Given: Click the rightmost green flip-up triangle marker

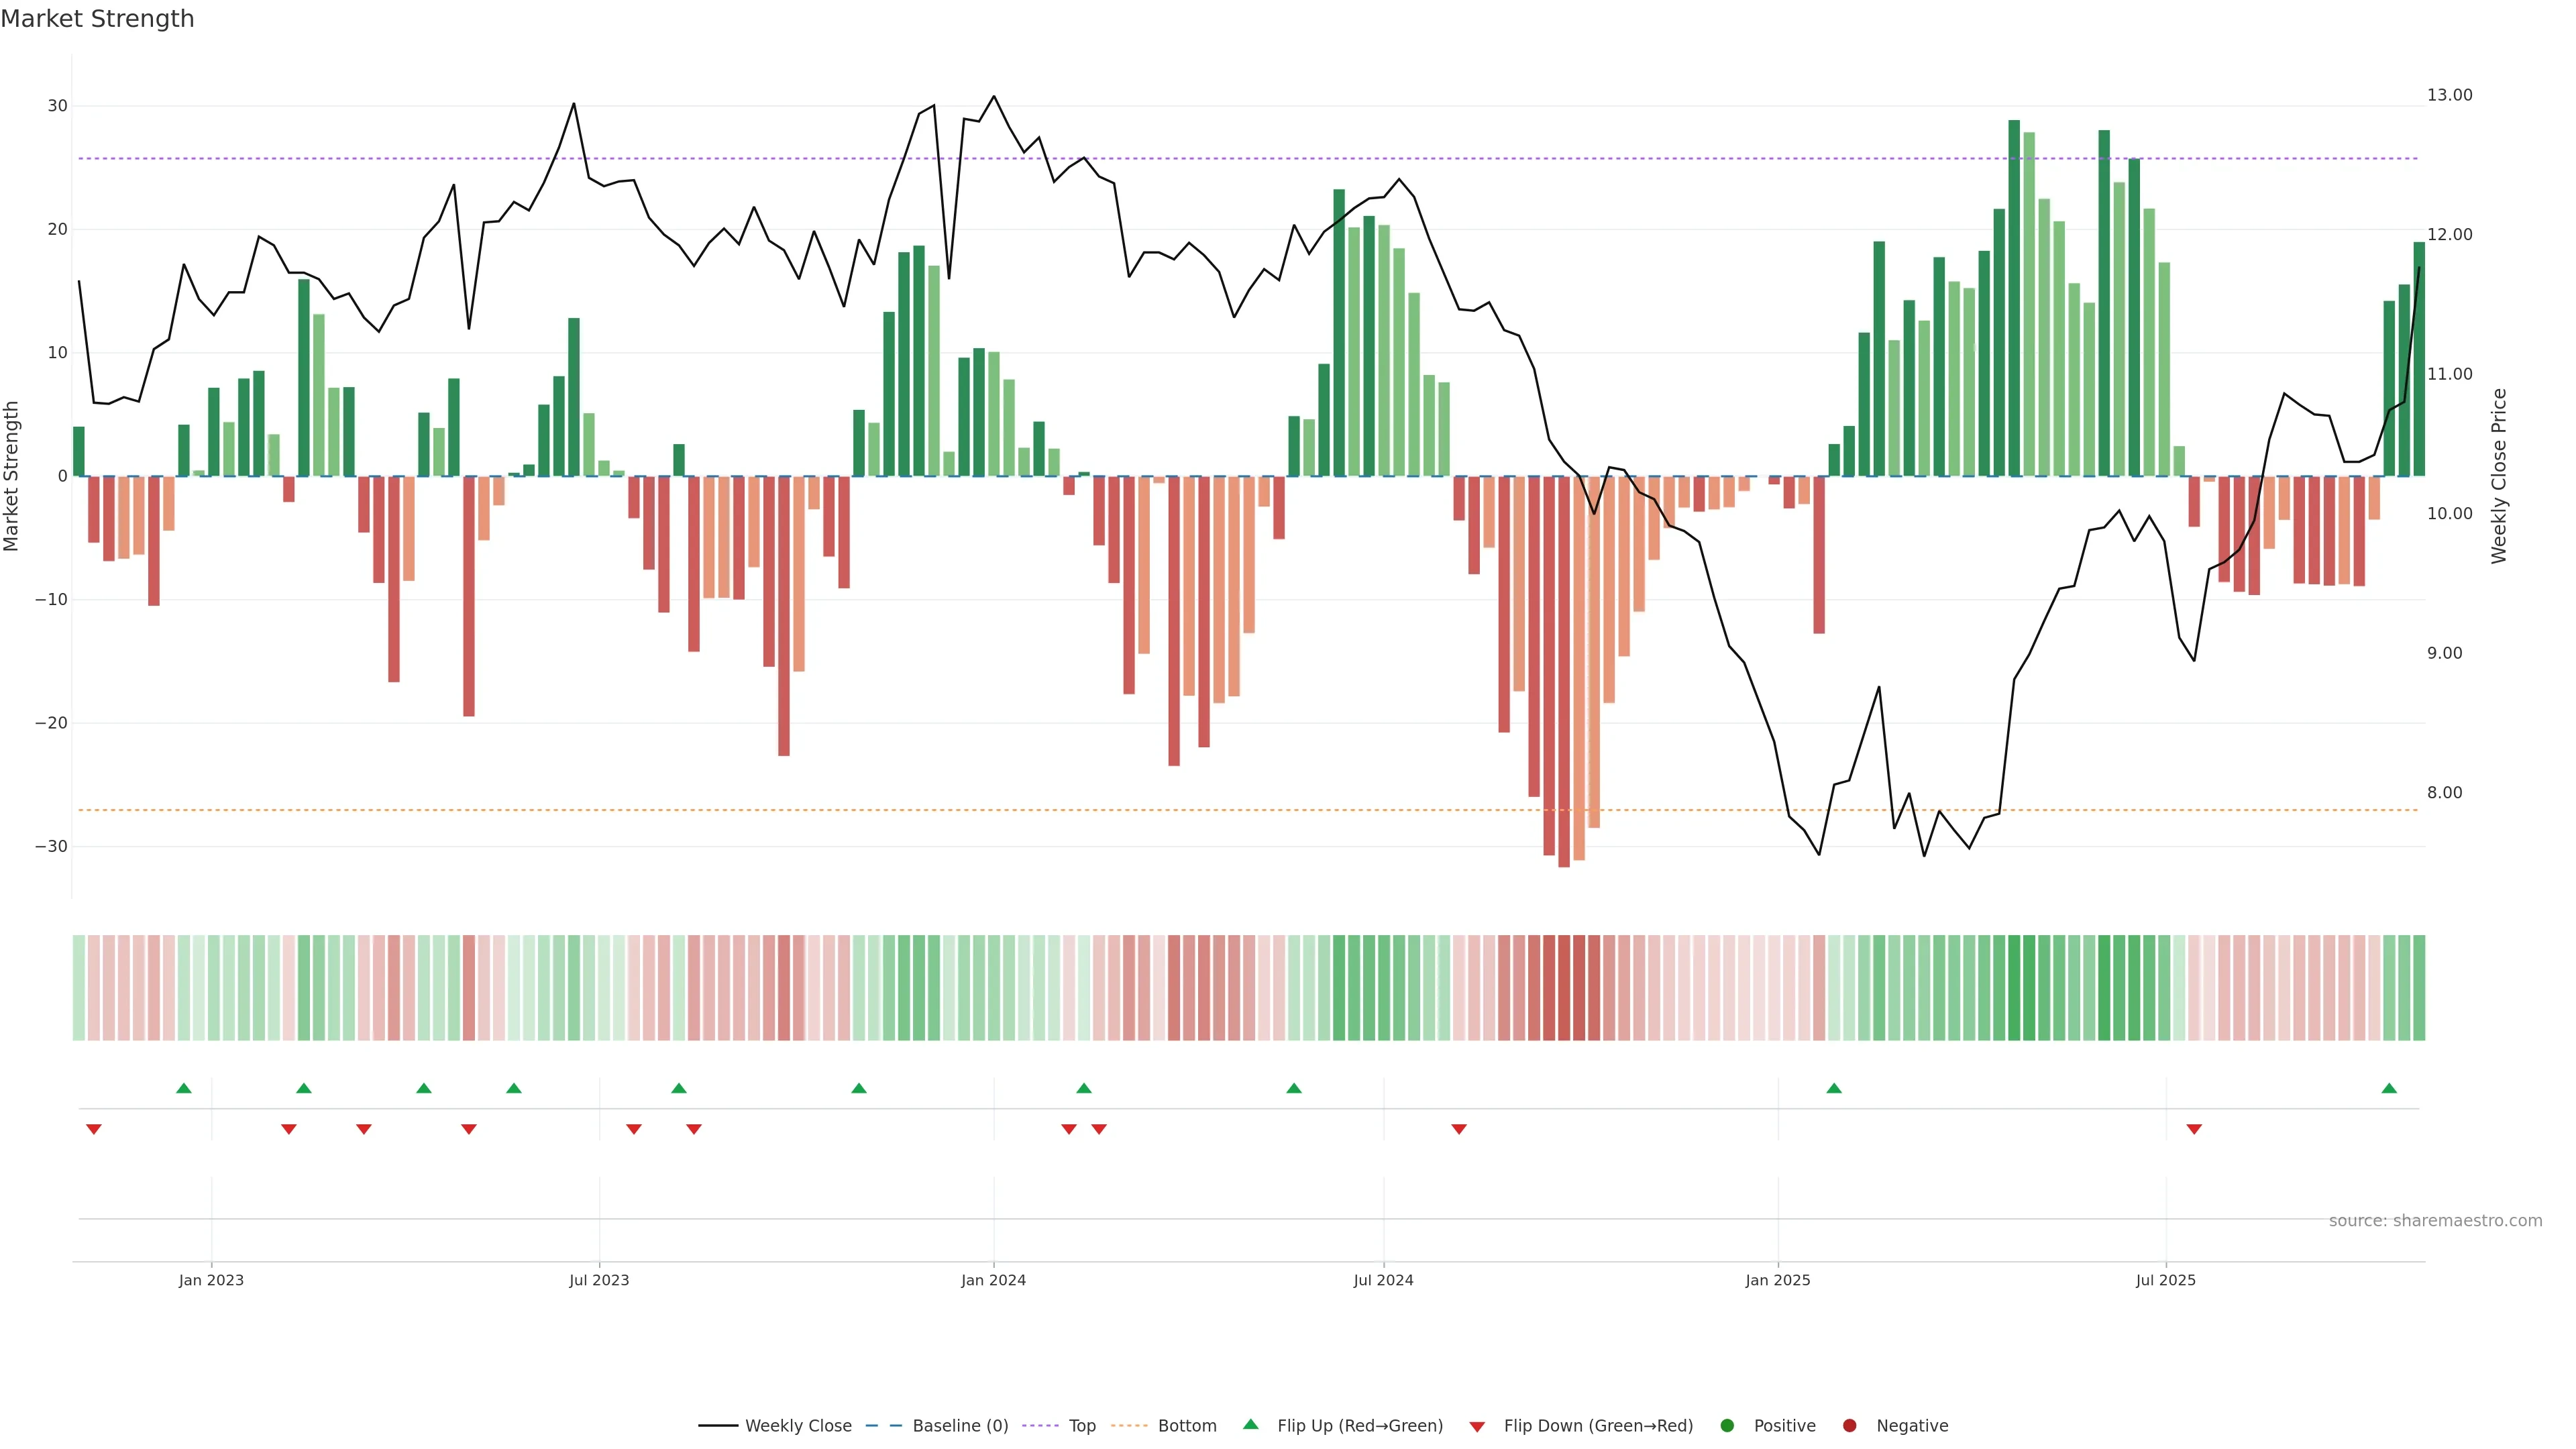Looking at the screenshot, I should click(2389, 1088).
